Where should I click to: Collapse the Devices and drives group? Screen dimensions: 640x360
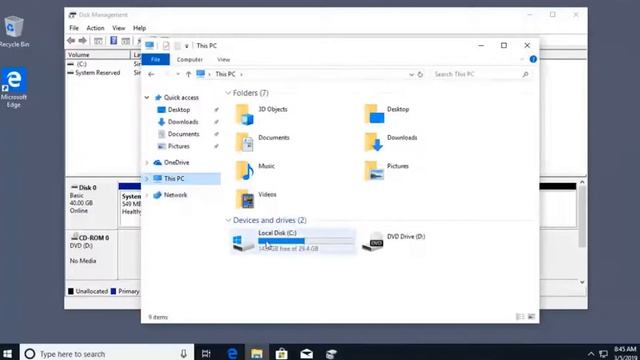click(228, 220)
